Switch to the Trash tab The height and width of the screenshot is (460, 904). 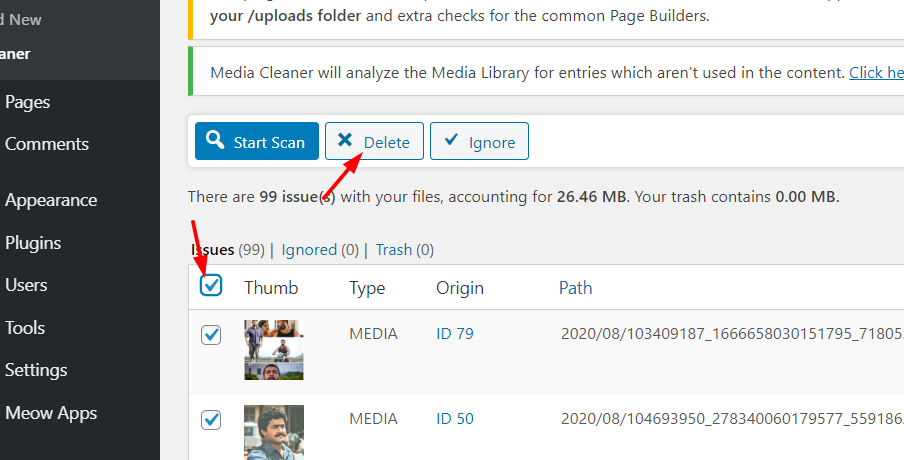pos(394,250)
